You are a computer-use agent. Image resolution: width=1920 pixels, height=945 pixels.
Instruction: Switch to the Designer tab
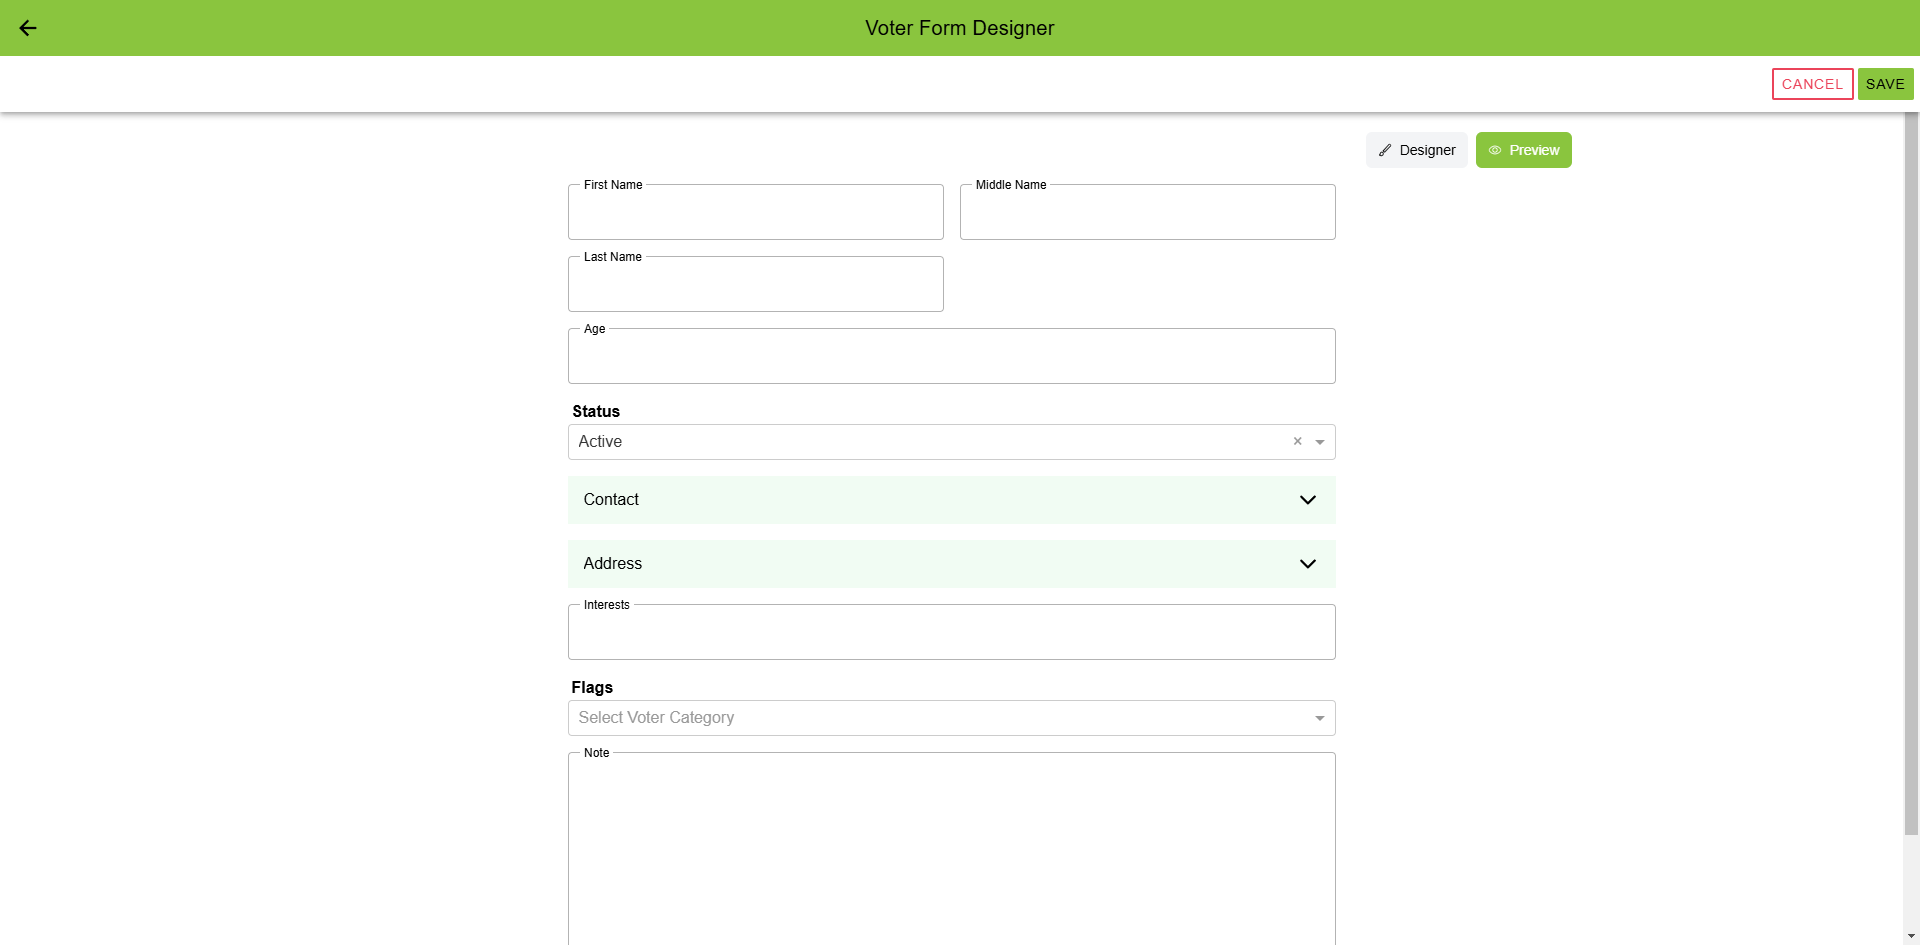[1416, 150]
